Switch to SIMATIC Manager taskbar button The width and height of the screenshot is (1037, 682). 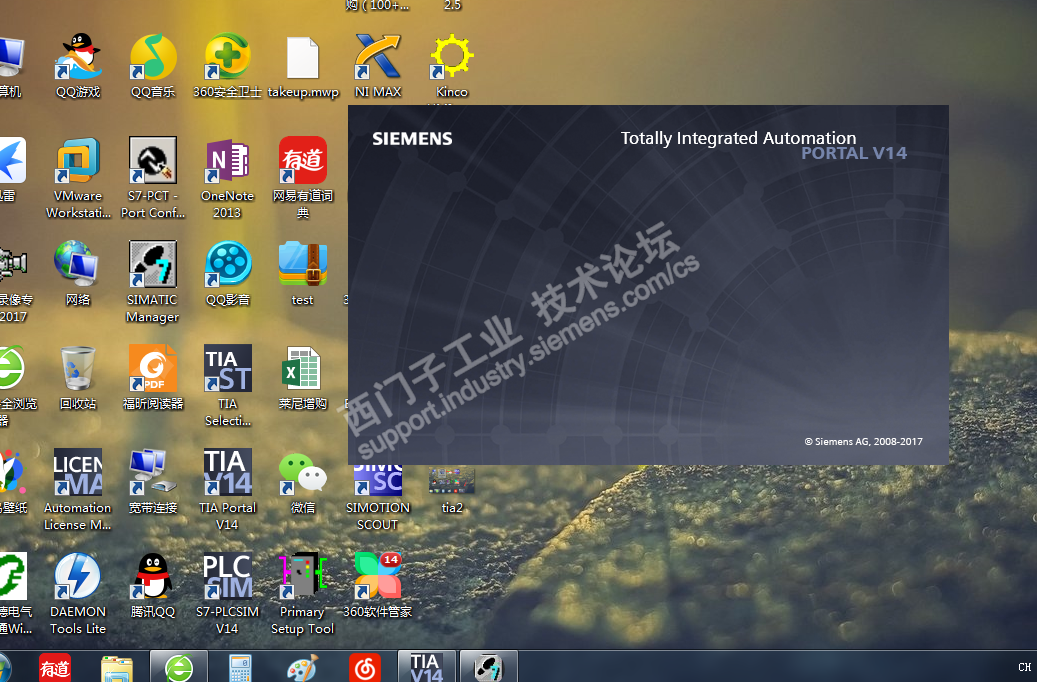point(489,667)
